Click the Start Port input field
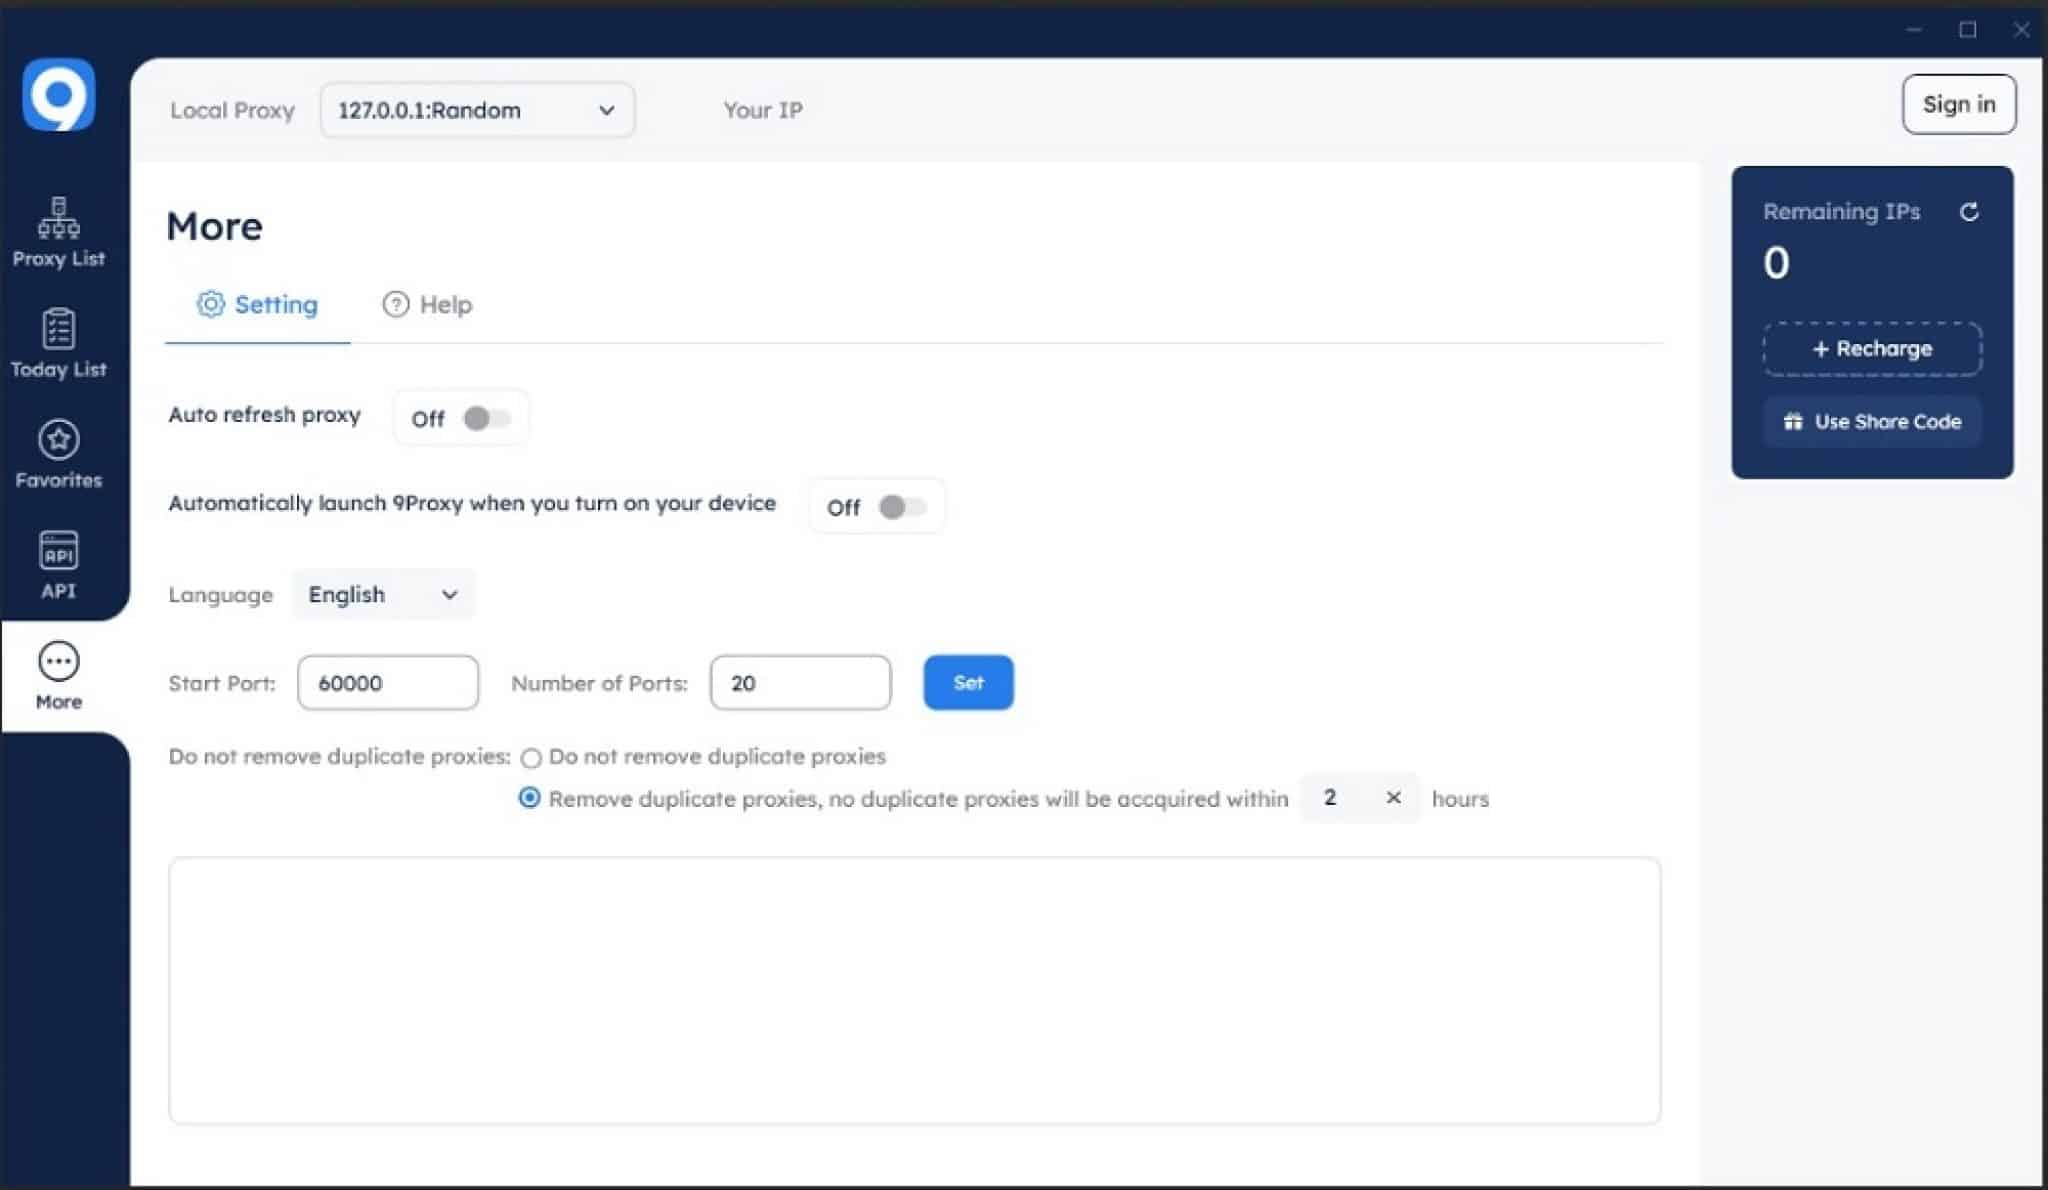2048x1190 pixels. [387, 682]
